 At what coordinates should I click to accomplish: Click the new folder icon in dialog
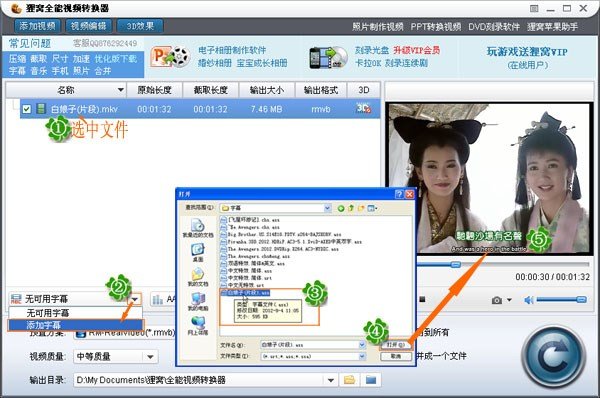point(361,208)
